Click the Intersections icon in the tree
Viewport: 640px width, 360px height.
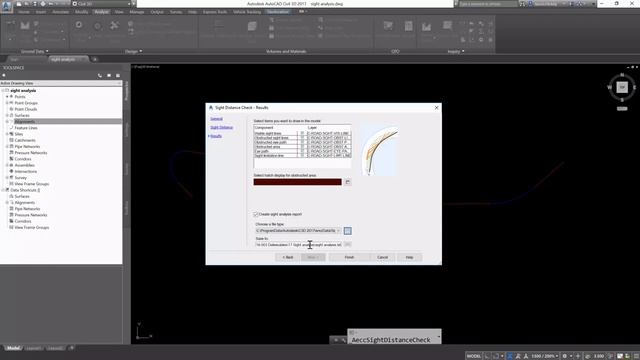(x=11, y=171)
